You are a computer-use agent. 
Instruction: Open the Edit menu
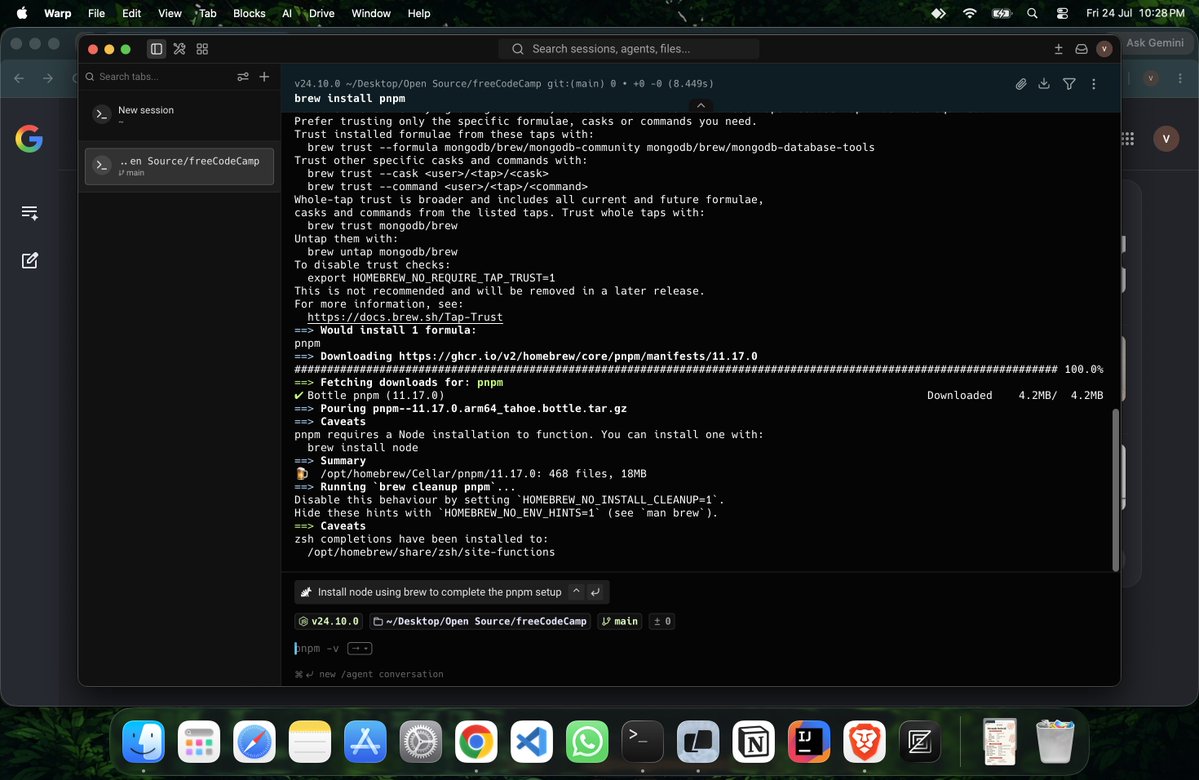(132, 13)
